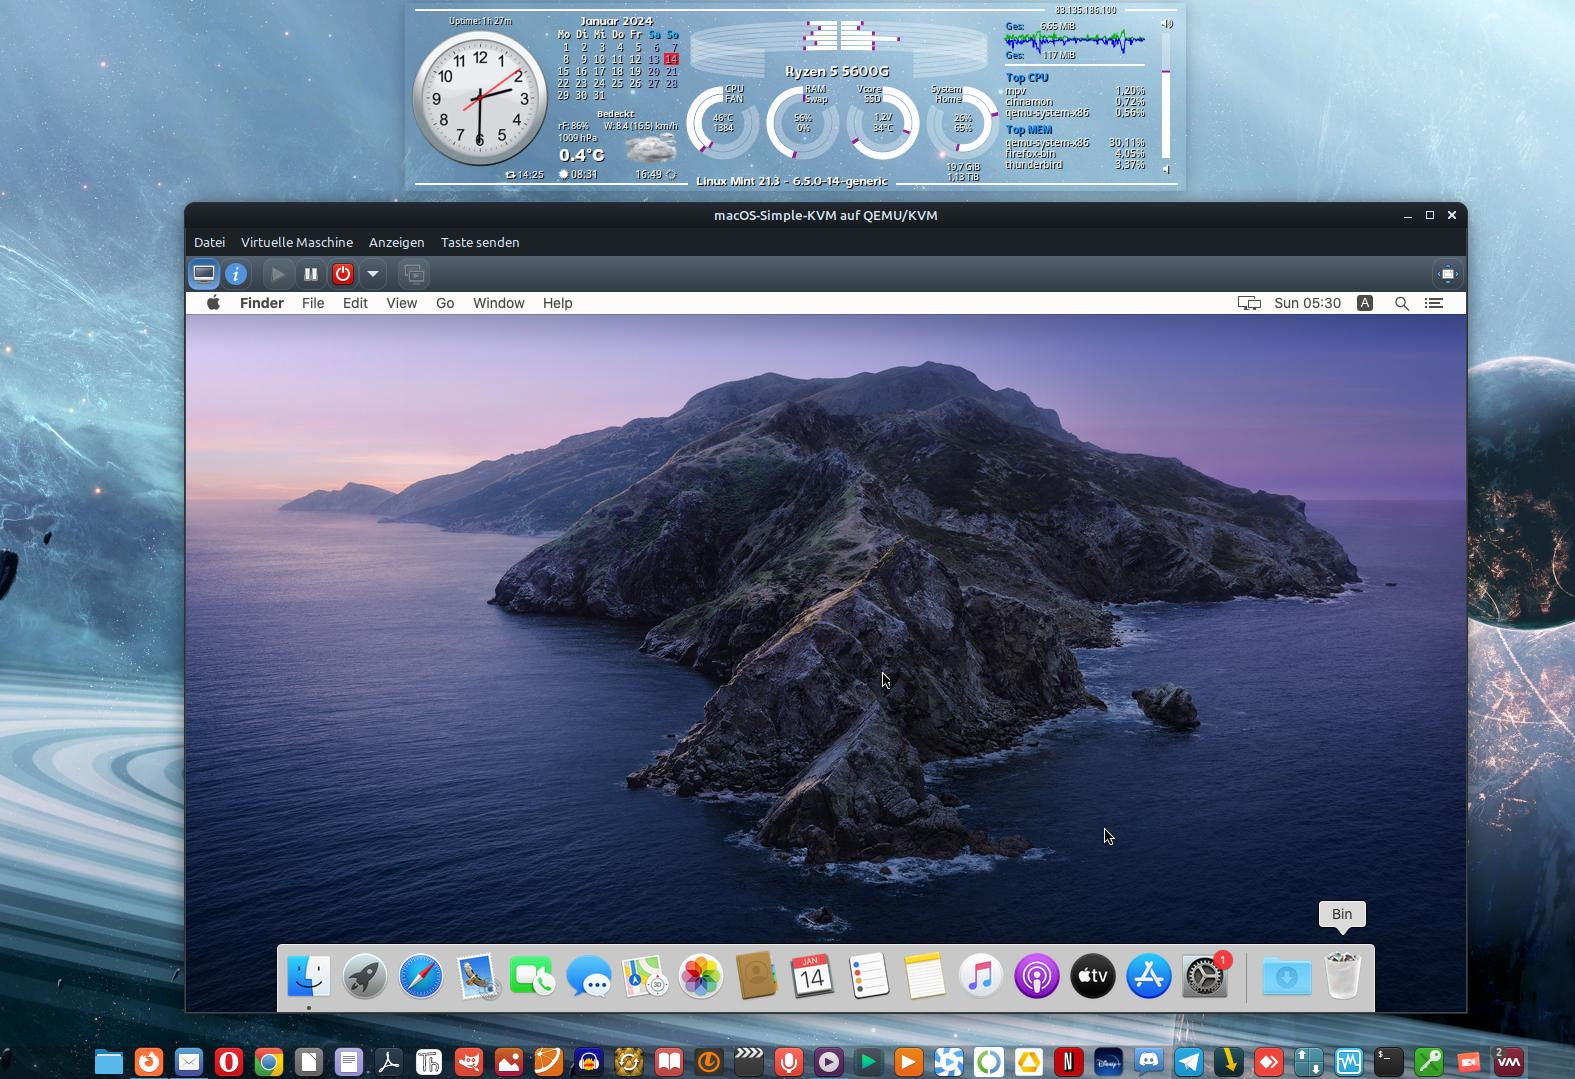Click the weather 0.4°C reading
This screenshot has width=1575, height=1079.
pos(582,155)
